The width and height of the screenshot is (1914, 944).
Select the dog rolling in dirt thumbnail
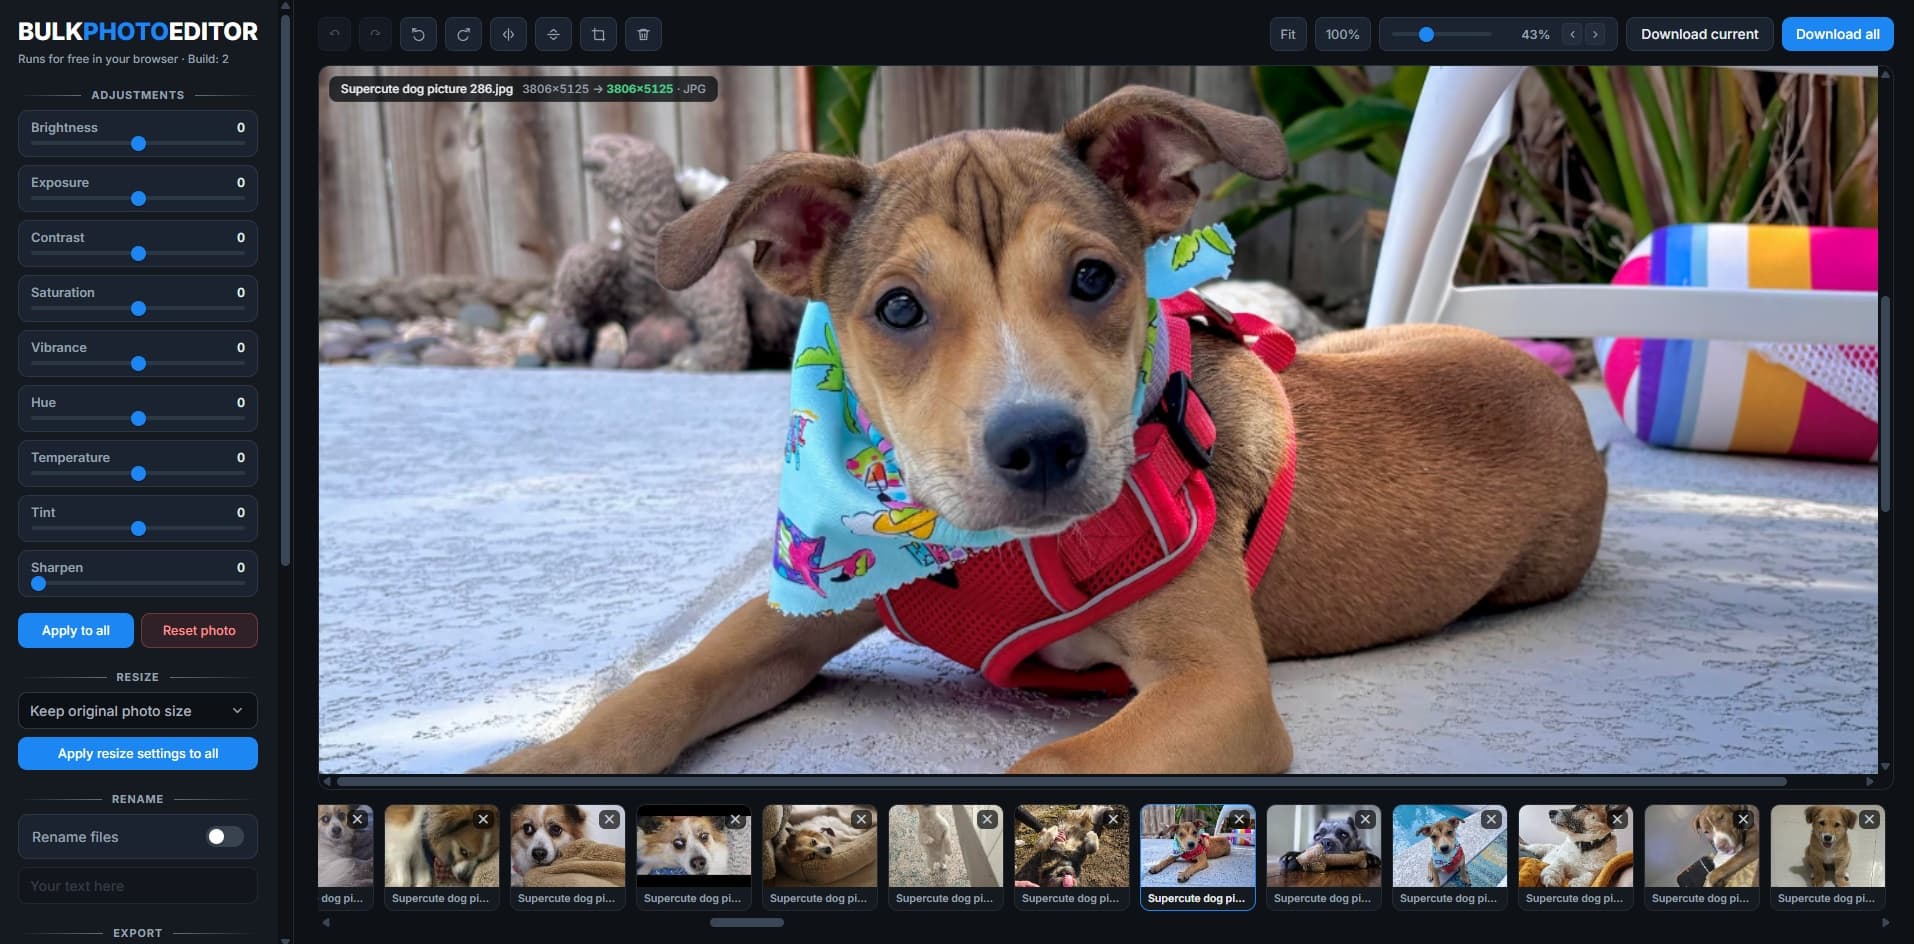(x=1071, y=858)
